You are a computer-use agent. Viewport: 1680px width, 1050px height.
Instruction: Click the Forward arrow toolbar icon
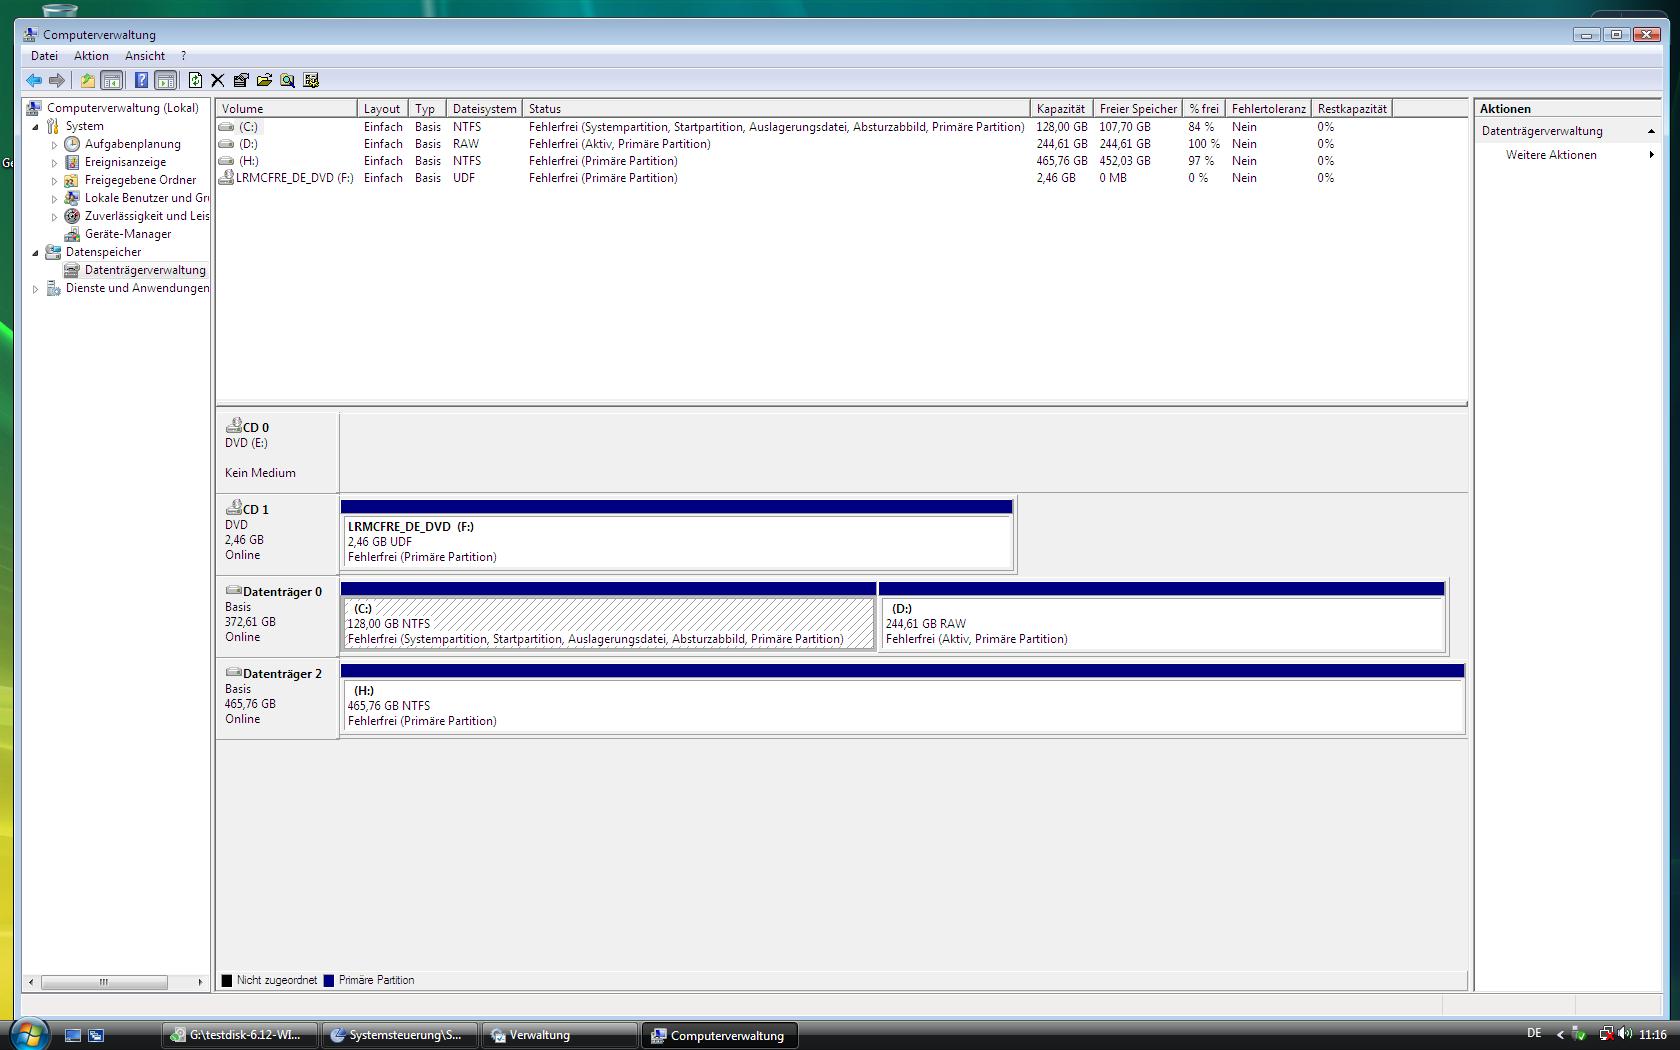pyautogui.click(x=57, y=80)
